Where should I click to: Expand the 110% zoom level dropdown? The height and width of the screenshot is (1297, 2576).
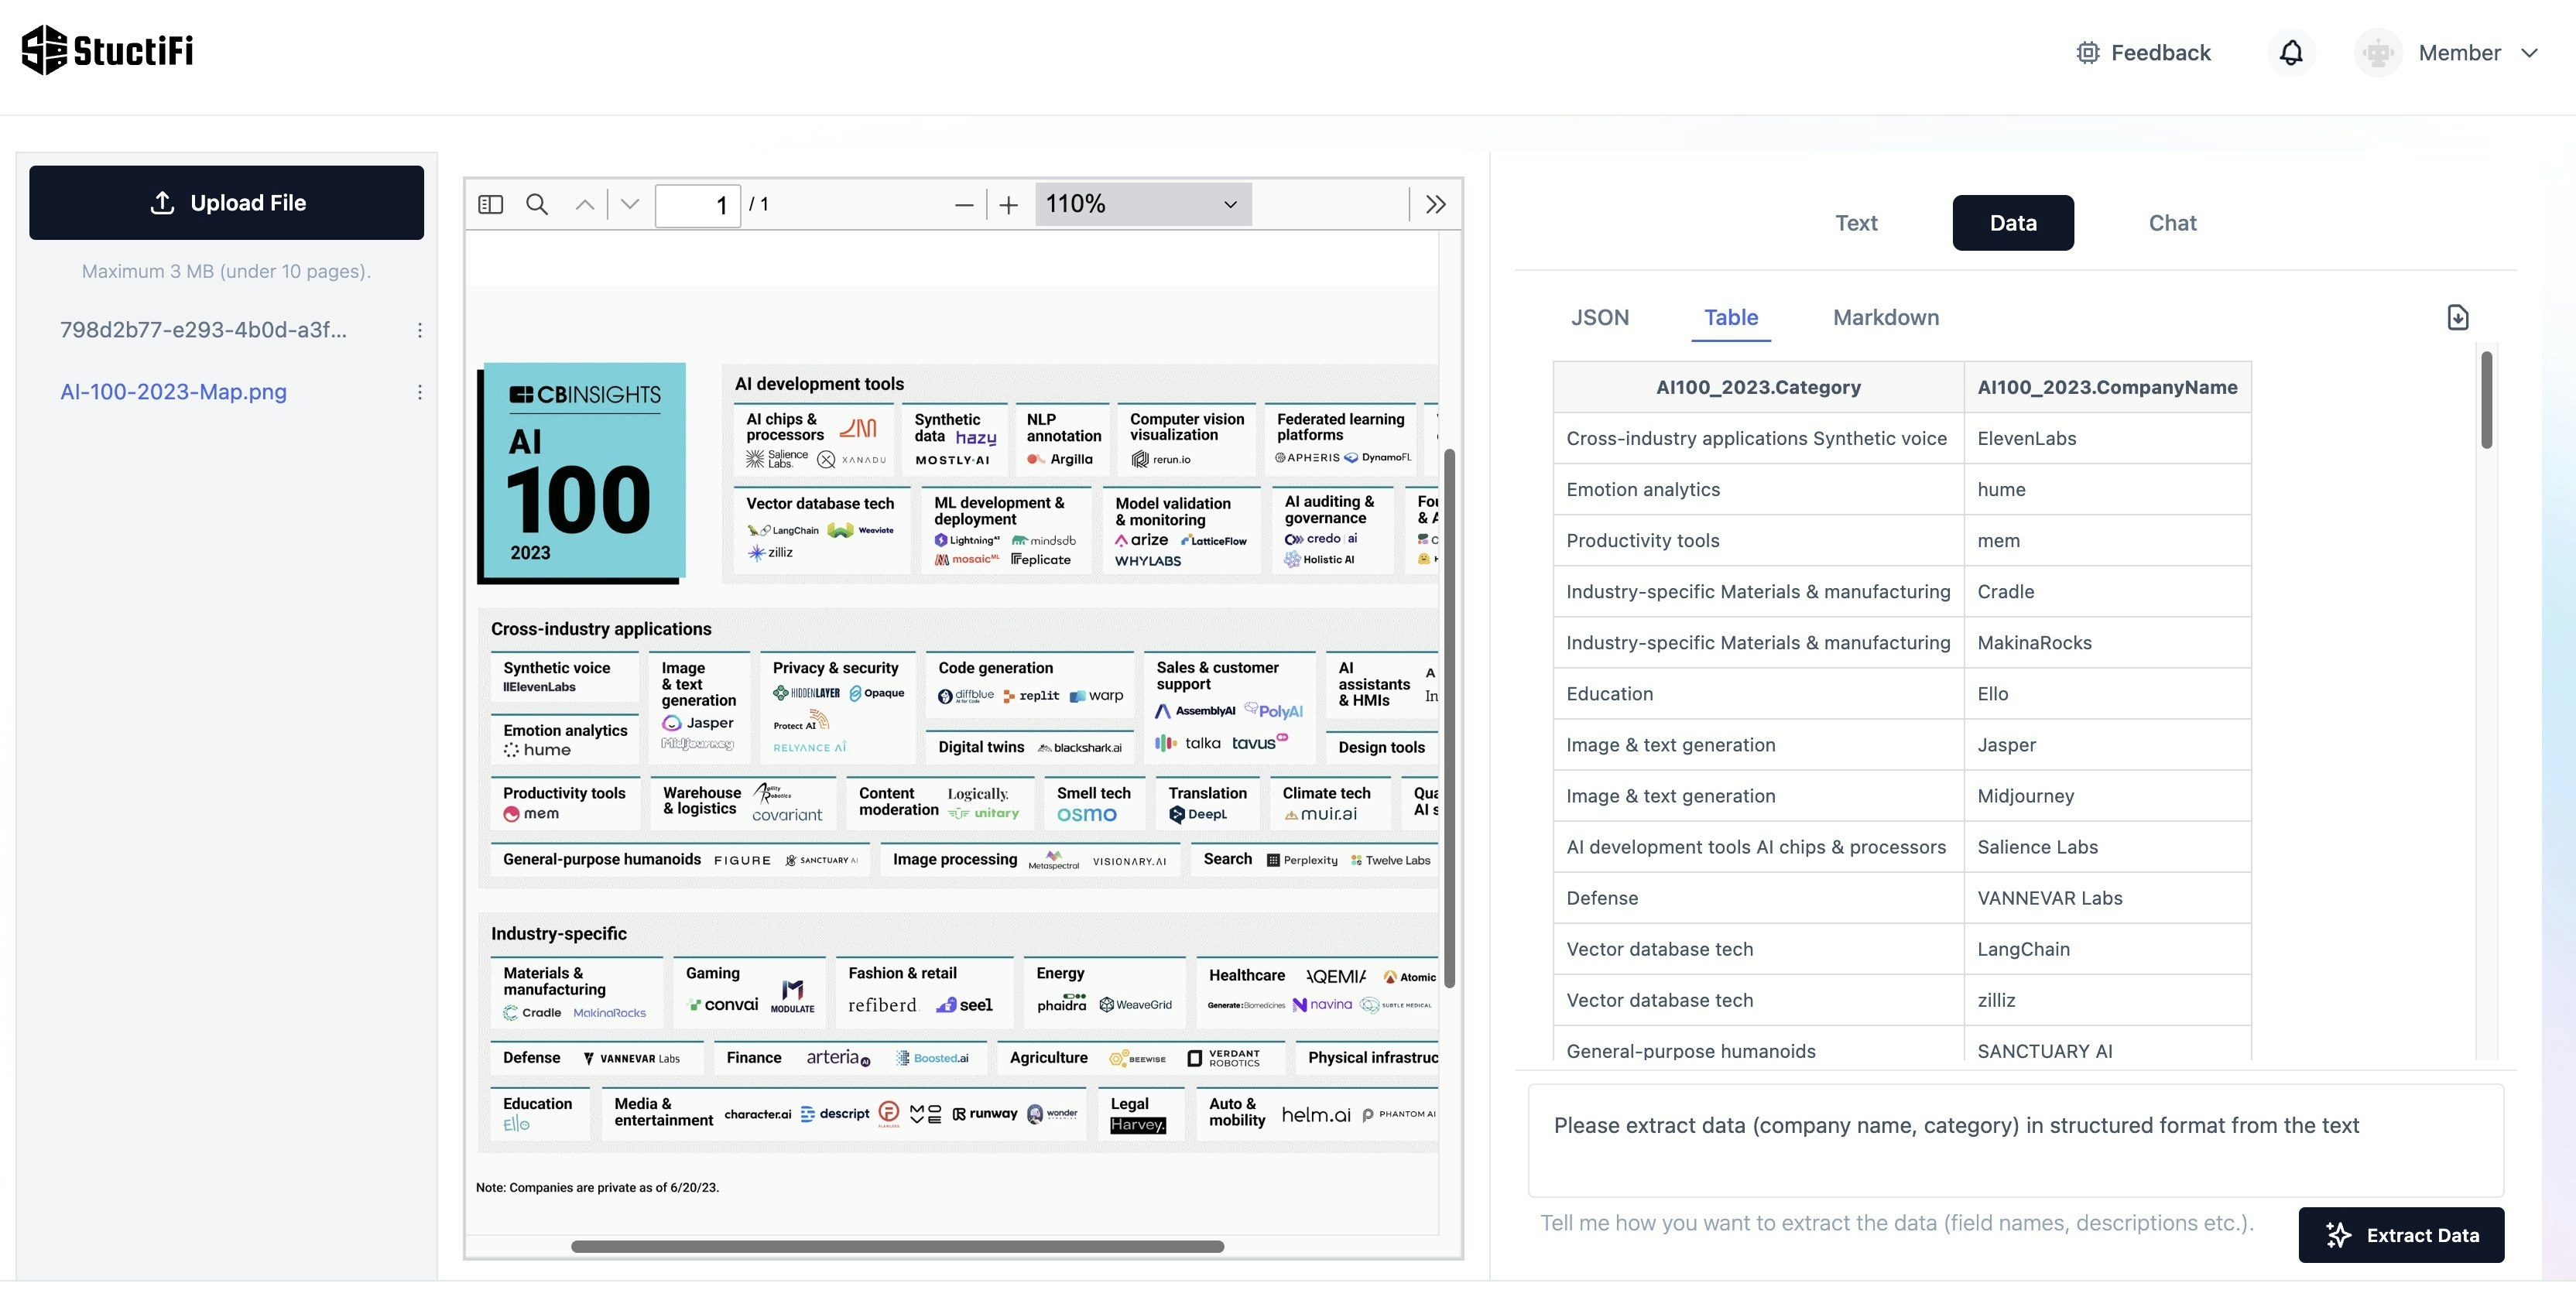pos(1142,204)
